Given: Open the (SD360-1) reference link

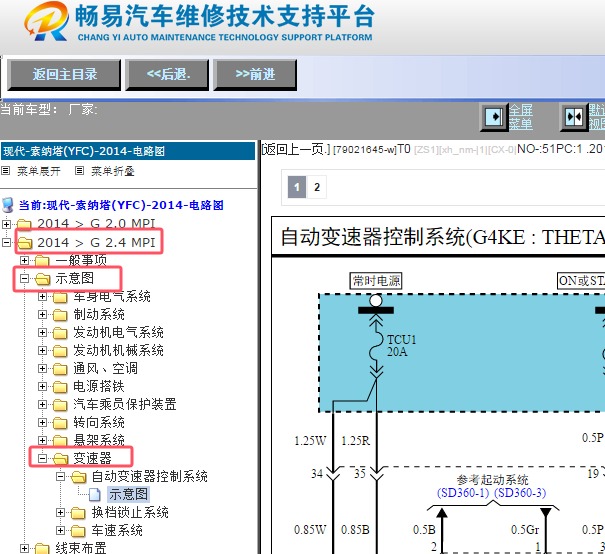Looking at the screenshot, I should pos(463,493).
